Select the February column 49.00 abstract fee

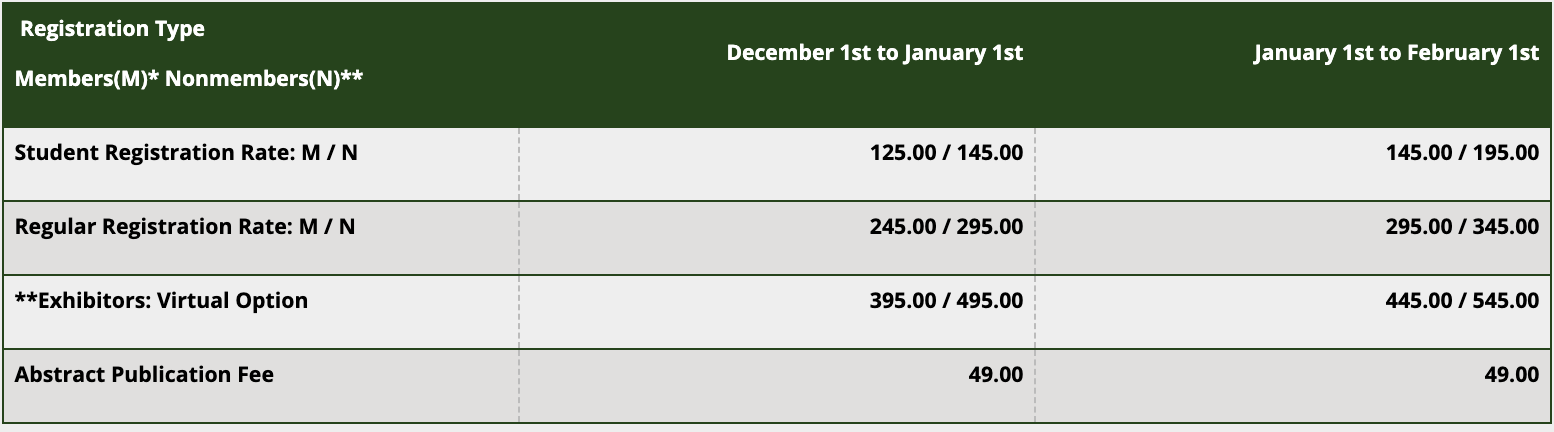(x=1511, y=375)
